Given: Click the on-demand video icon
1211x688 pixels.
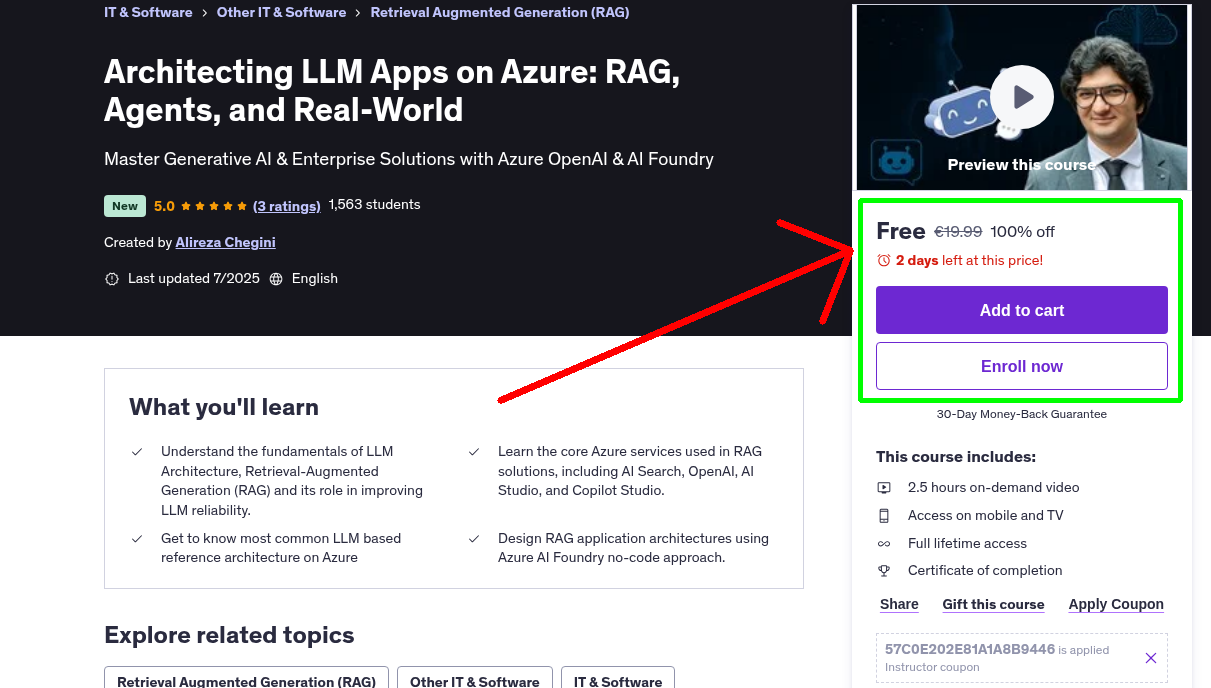Looking at the screenshot, I should (884, 488).
